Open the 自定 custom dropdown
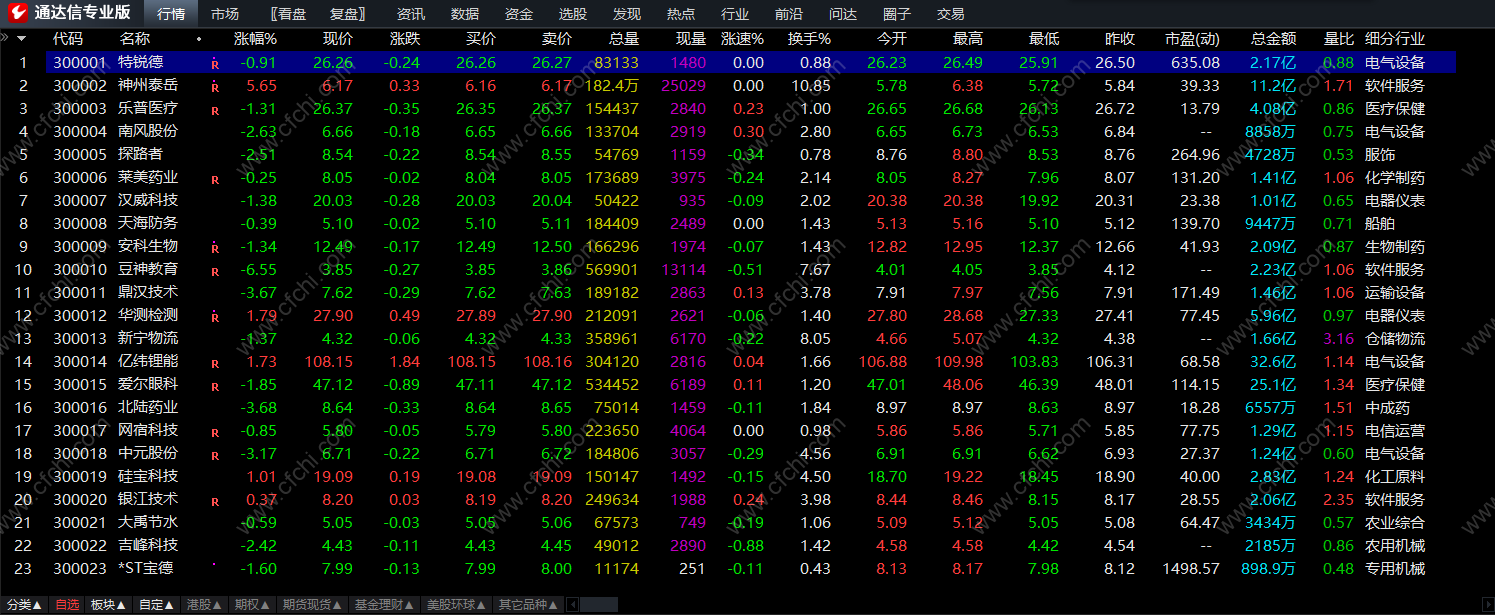 coord(157,604)
